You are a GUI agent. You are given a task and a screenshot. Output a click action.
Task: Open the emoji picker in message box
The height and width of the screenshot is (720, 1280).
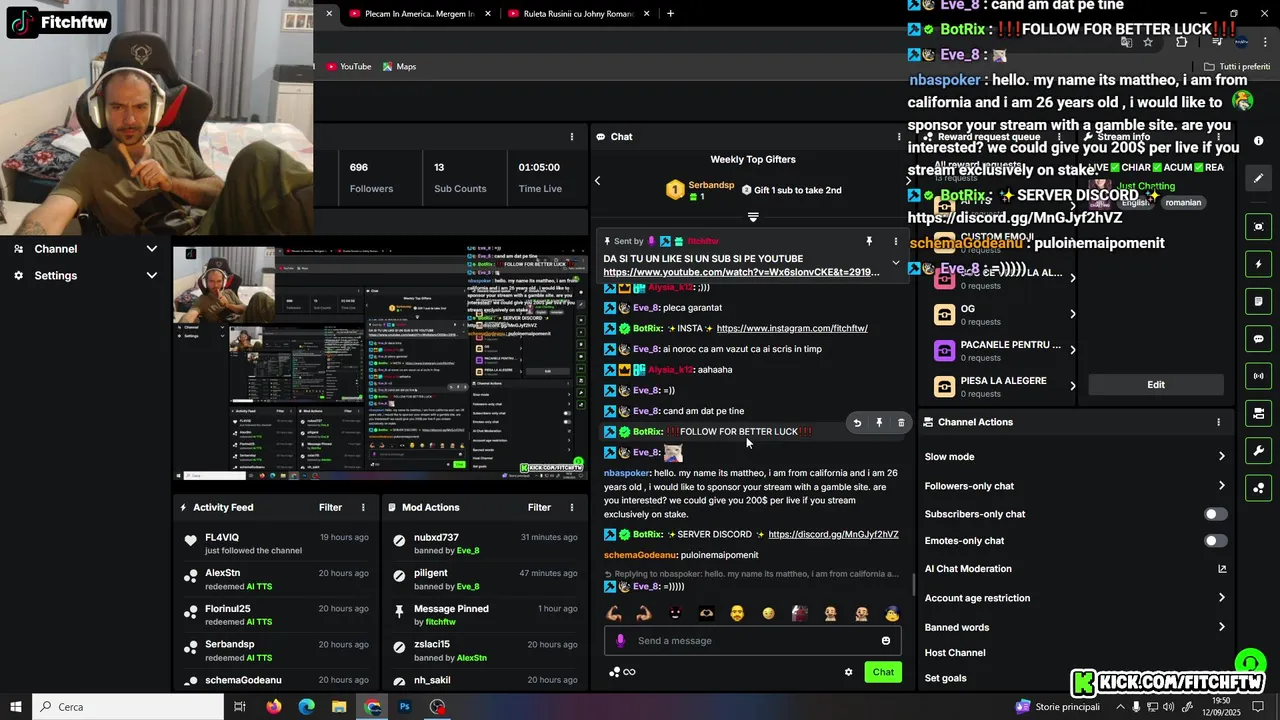tap(886, 641)
